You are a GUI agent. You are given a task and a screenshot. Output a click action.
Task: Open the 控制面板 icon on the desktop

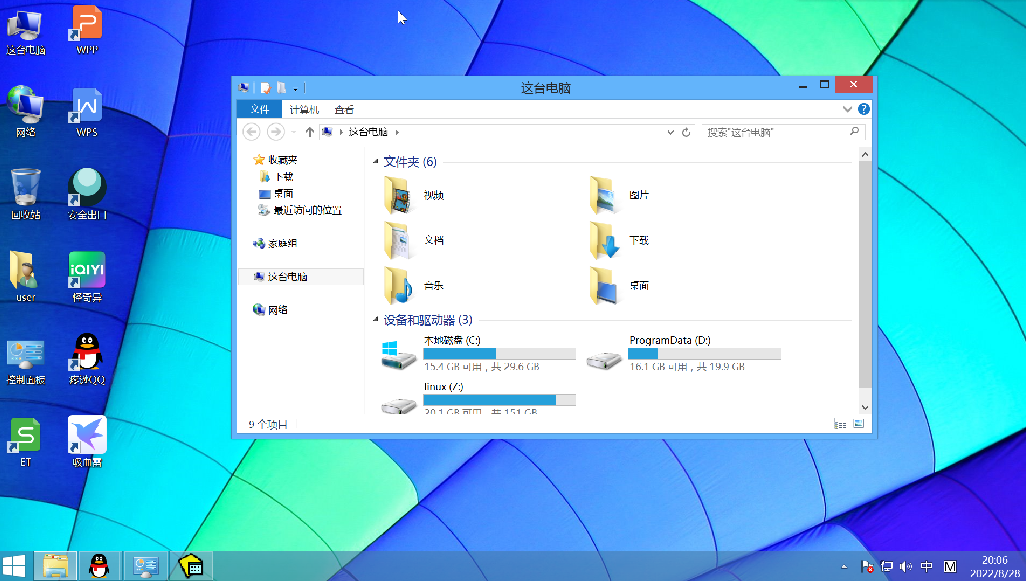coord(26,362)
